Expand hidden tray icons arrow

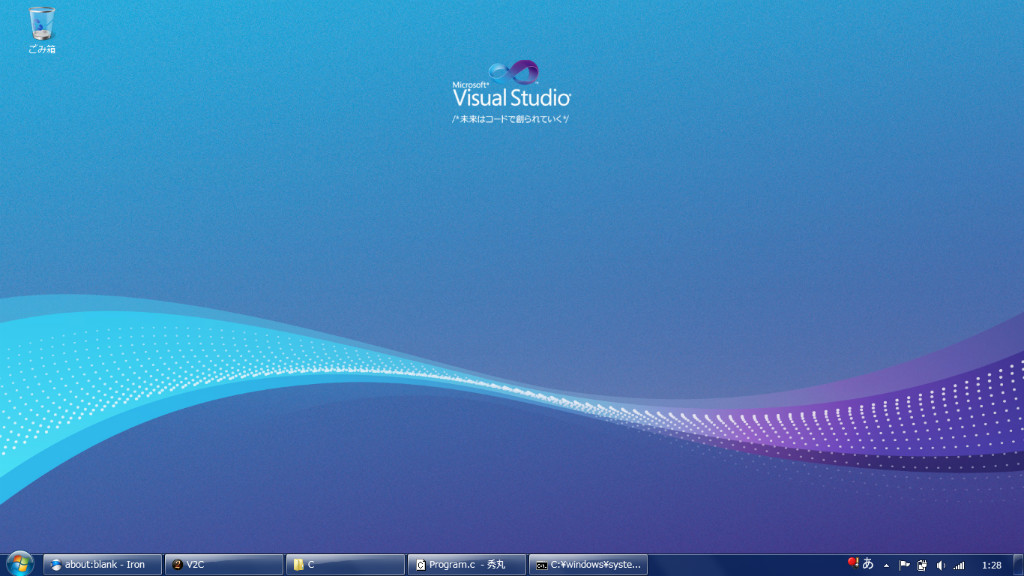click(x=886, y=566)
